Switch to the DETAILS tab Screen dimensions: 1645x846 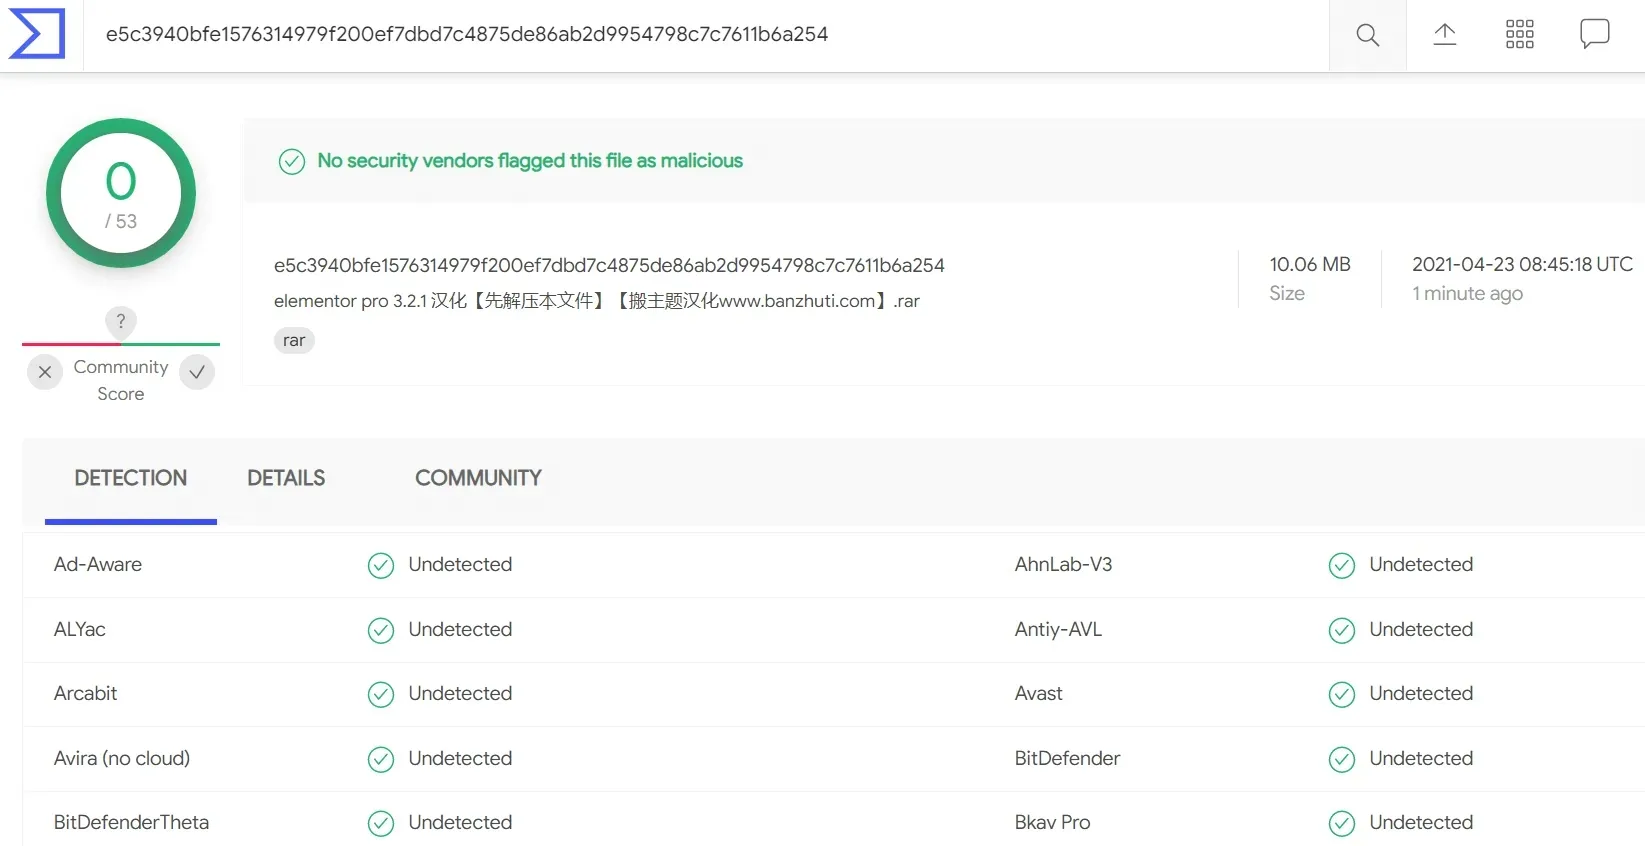click(x=286, y=478)
